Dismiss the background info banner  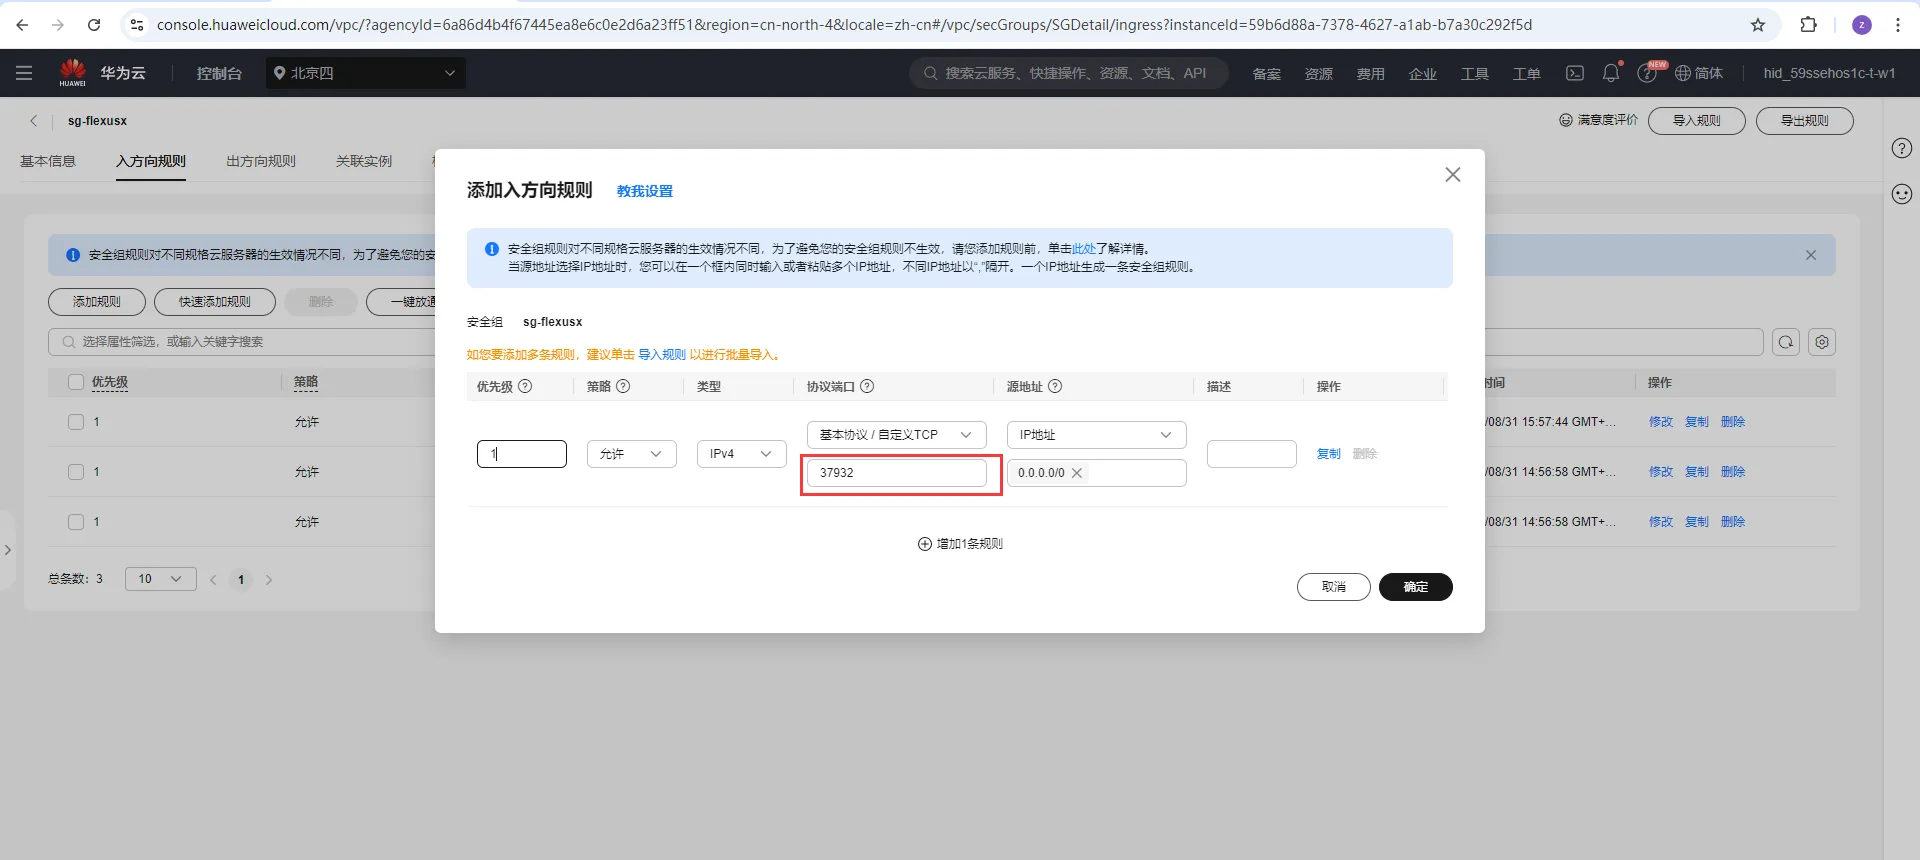[1811, 255]
